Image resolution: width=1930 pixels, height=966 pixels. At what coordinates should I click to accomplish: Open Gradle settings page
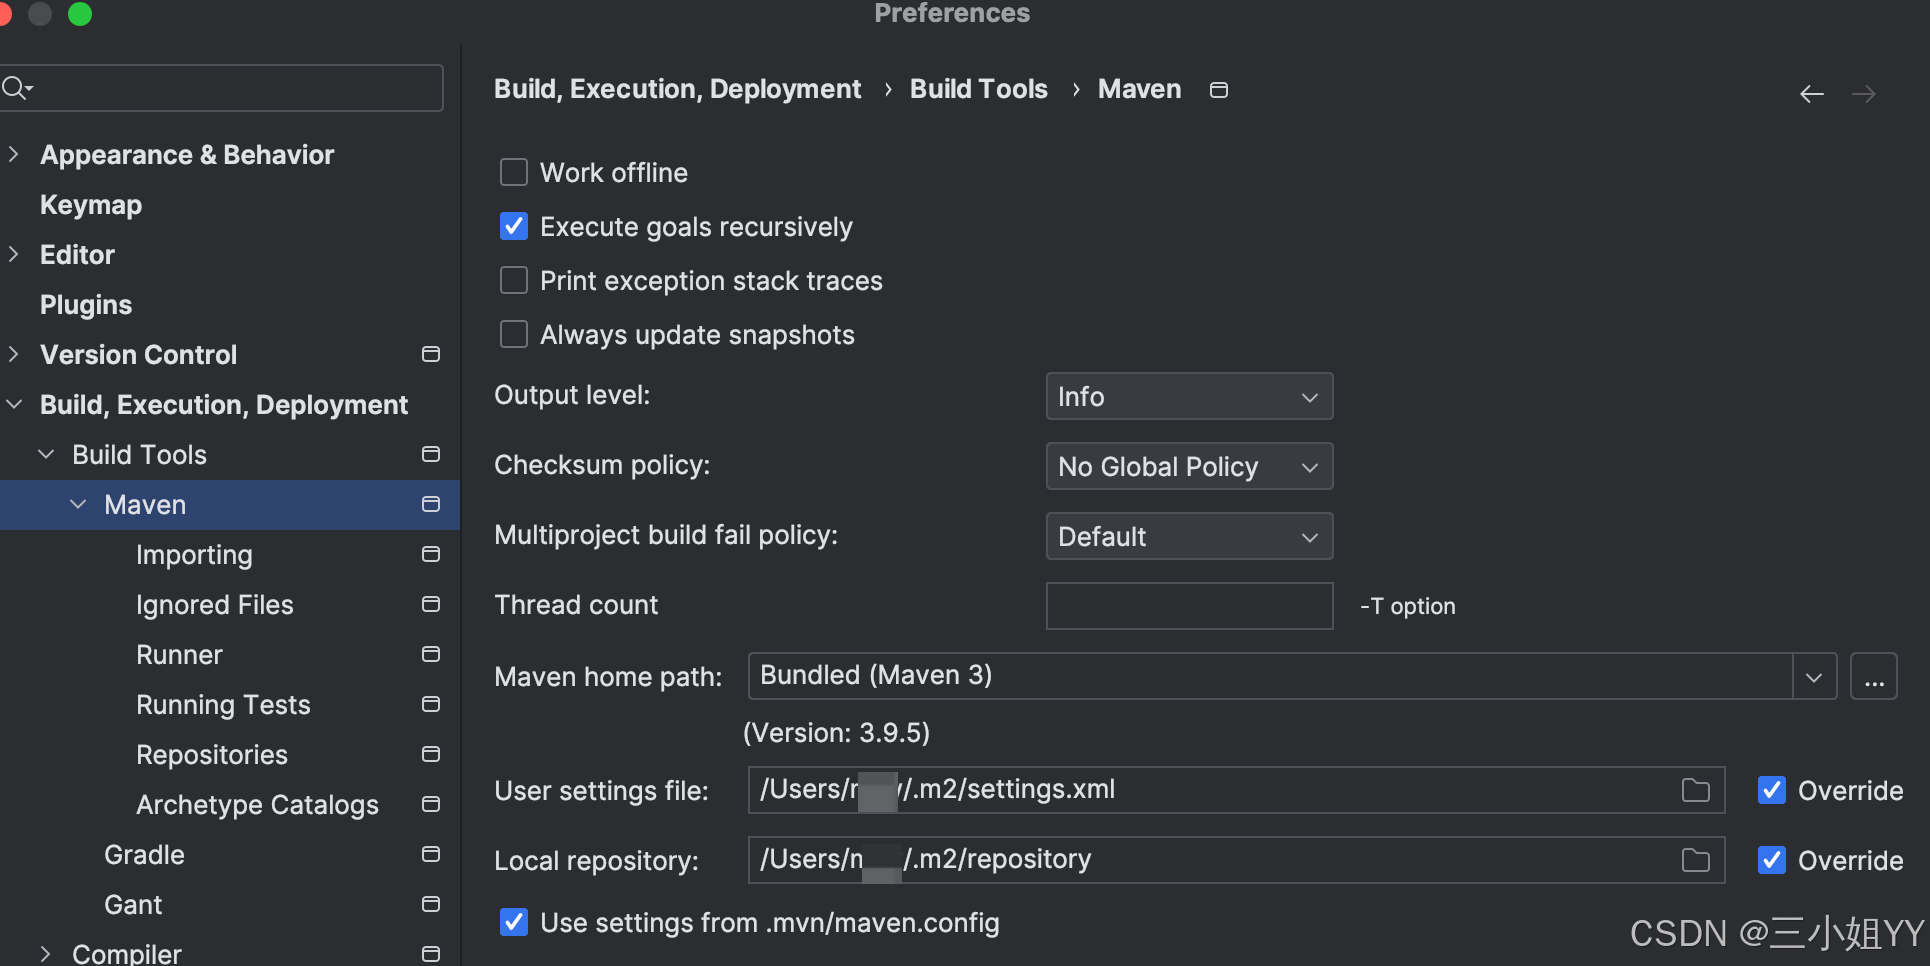tap(144, 855)
